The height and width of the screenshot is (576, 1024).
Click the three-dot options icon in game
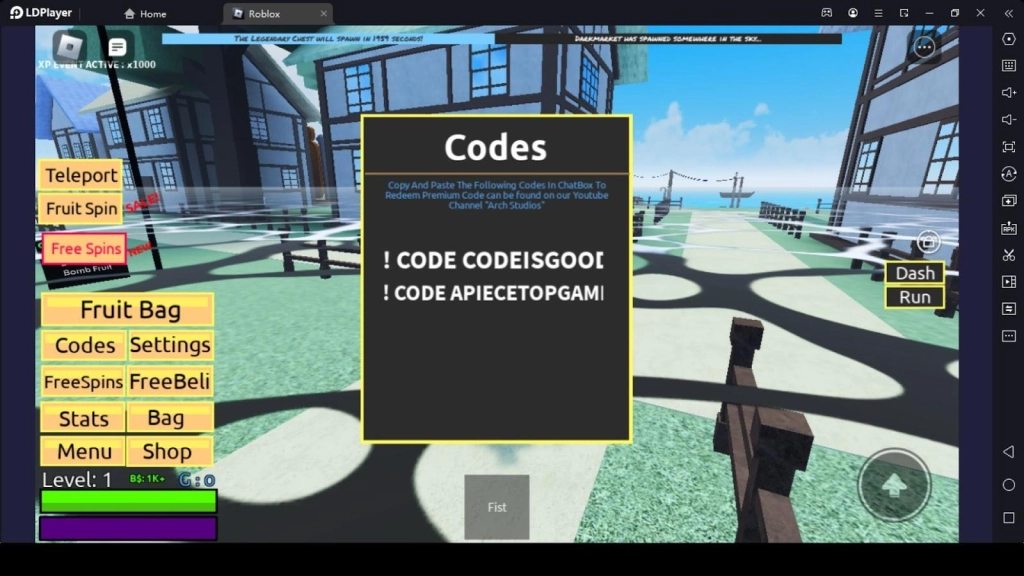click(x=924, y=47)
